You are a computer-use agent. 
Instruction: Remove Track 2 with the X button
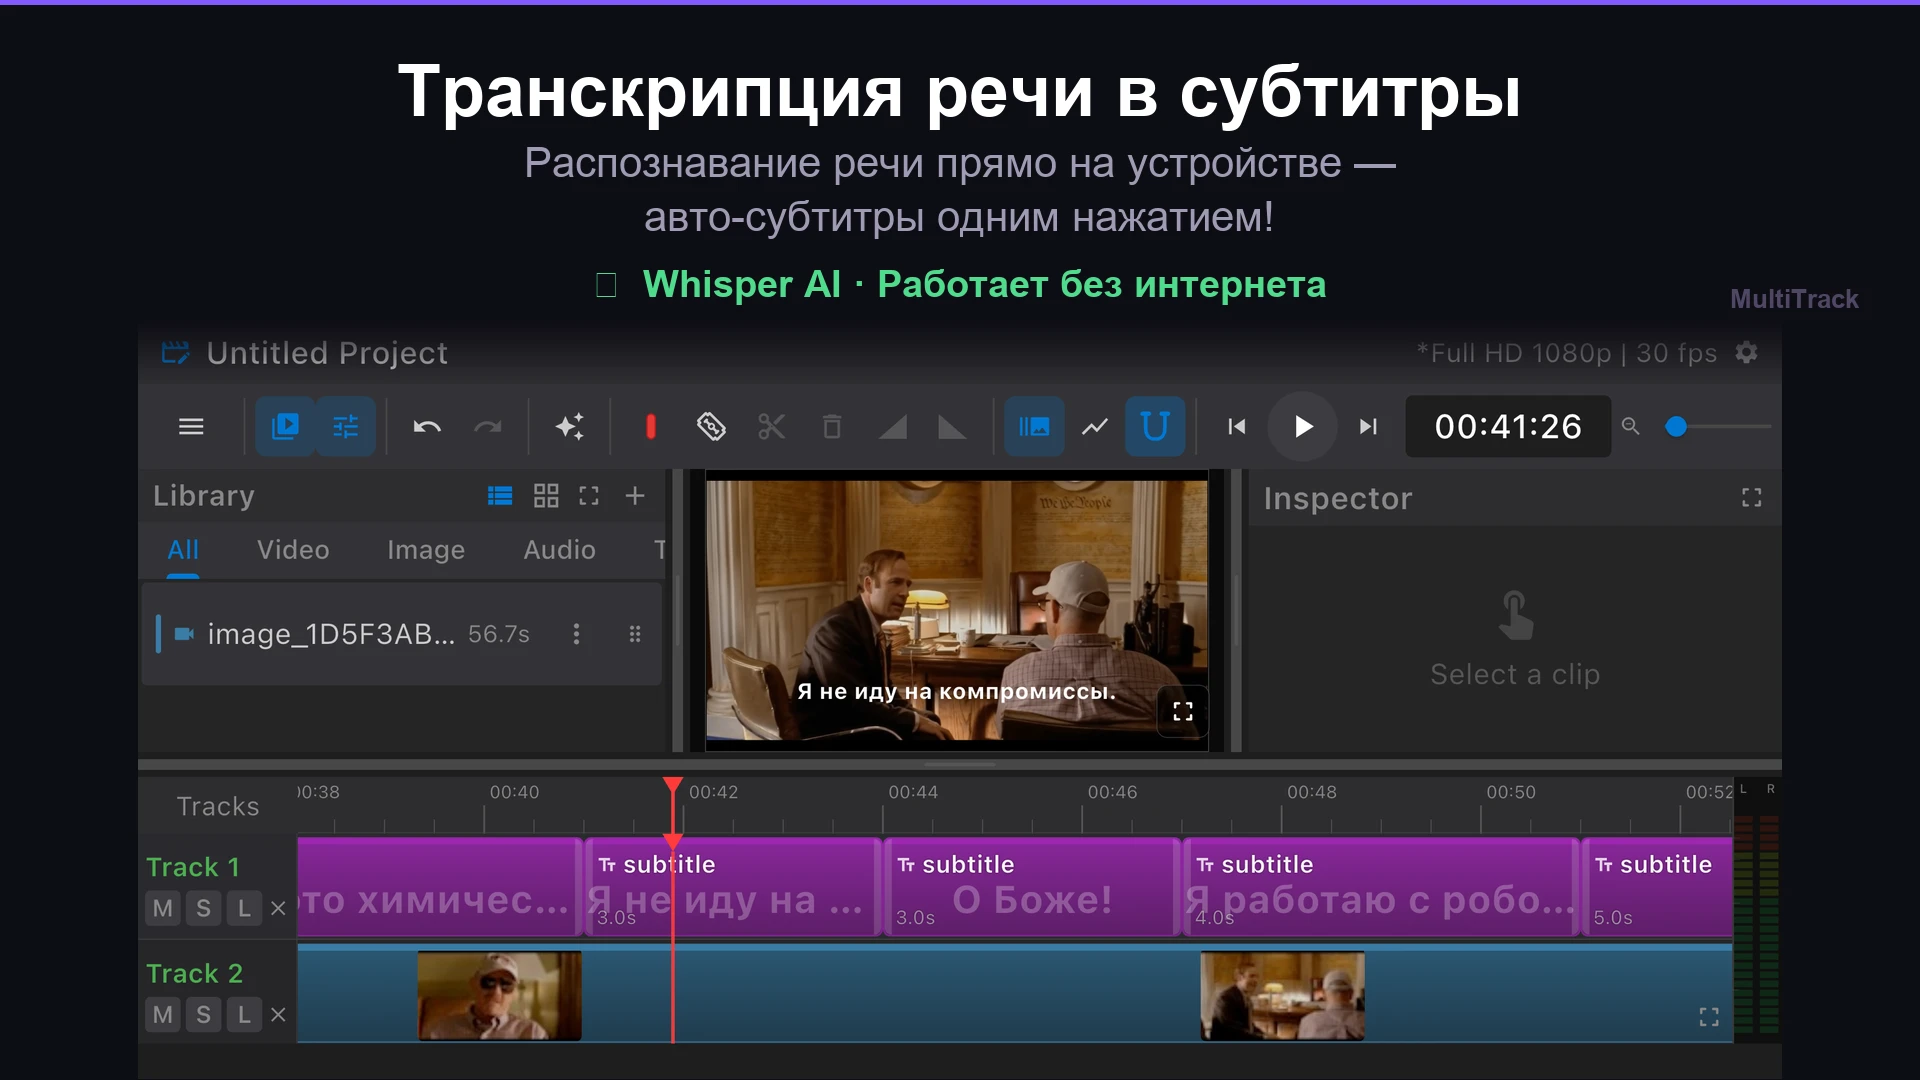[278, 1015]
